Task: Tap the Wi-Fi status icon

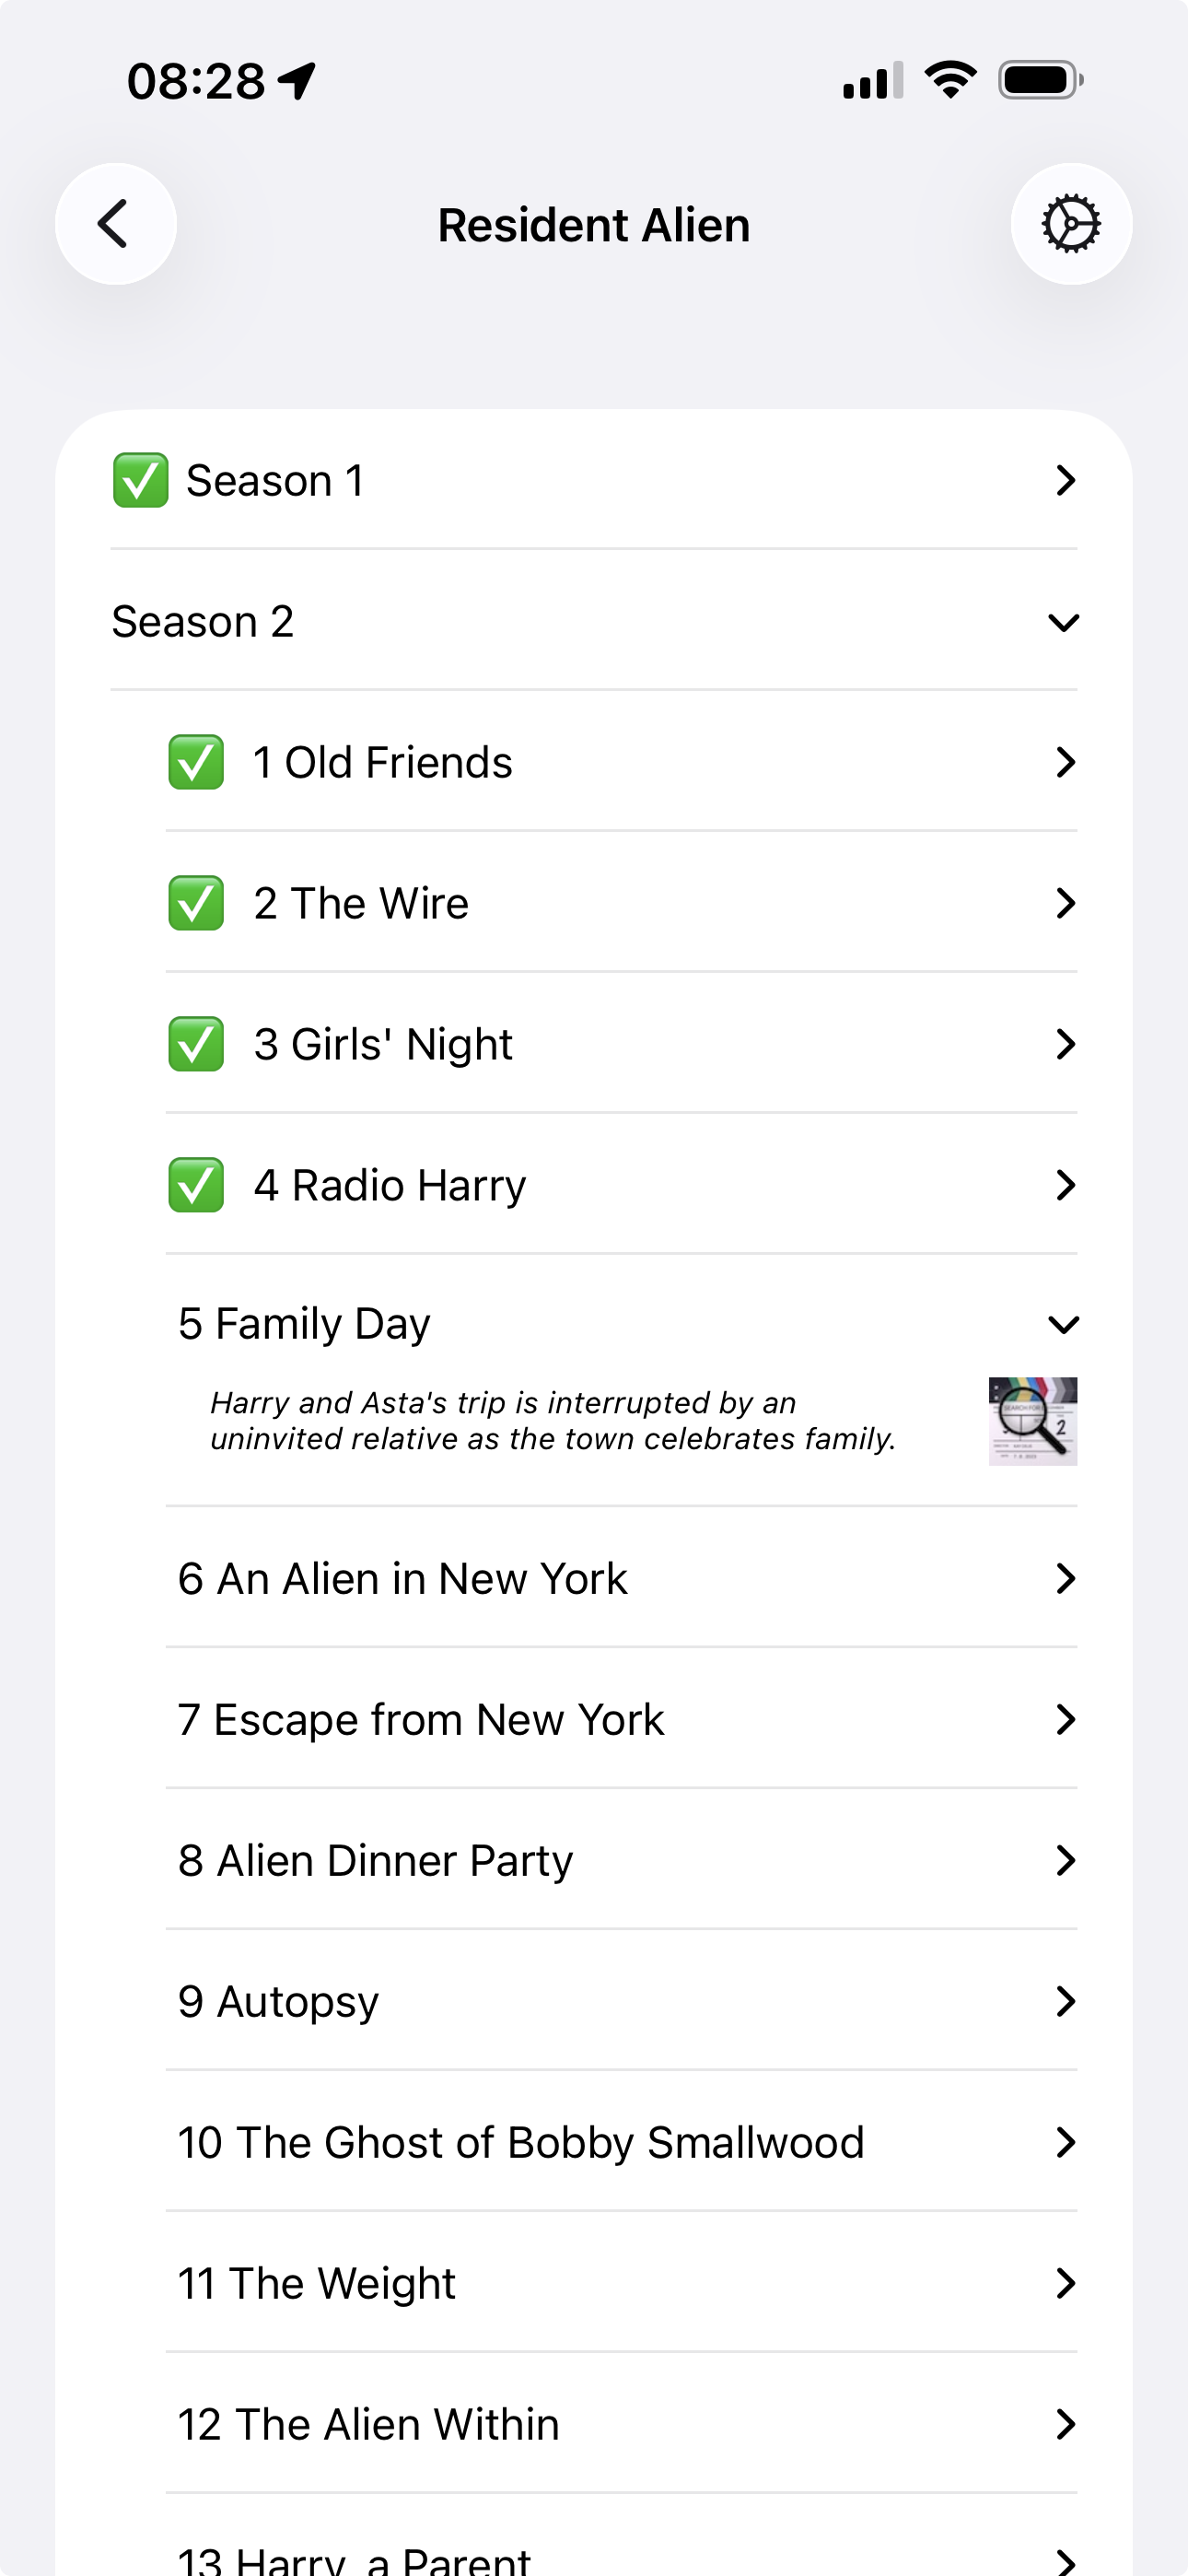Action: 950,80
